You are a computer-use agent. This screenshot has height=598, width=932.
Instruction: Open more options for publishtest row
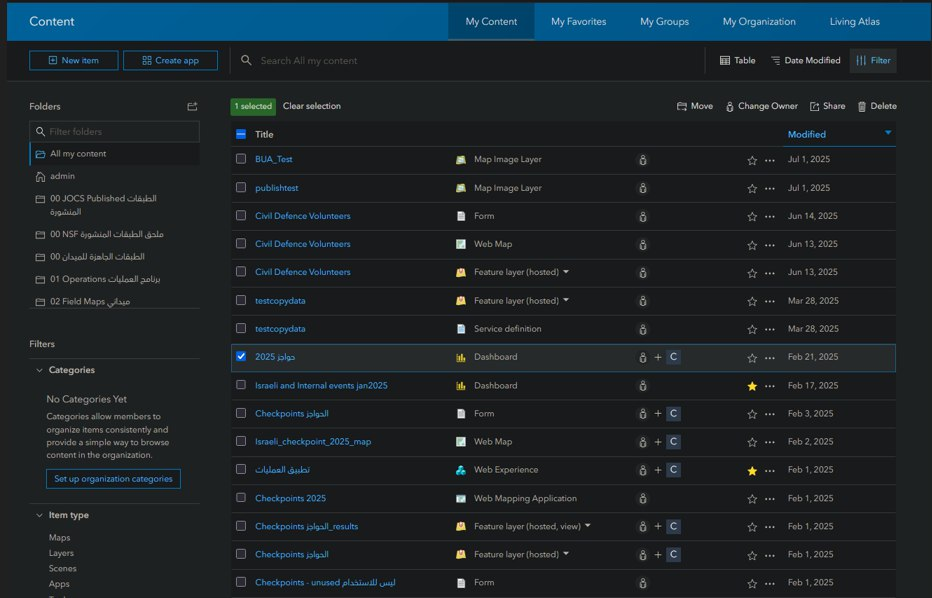769,188
